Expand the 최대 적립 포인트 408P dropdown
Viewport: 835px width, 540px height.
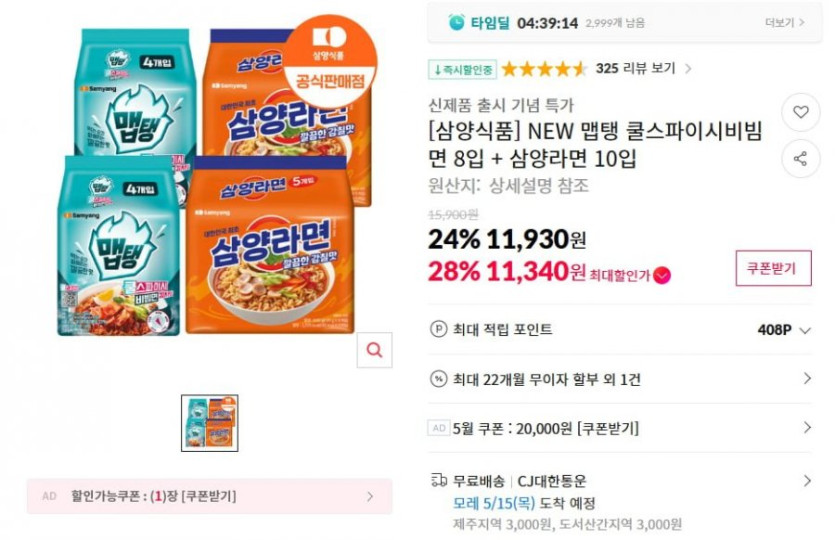pyautogui.click(x=805, y=330)
